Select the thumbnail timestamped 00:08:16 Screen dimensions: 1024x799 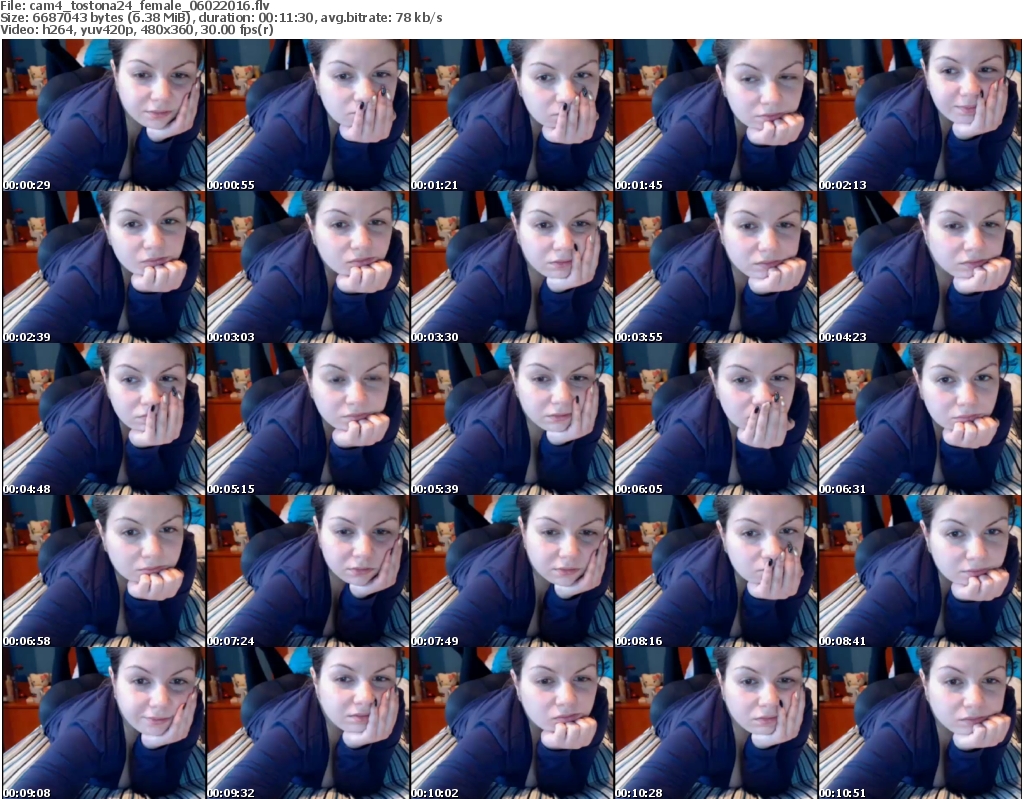coord(715,572)
